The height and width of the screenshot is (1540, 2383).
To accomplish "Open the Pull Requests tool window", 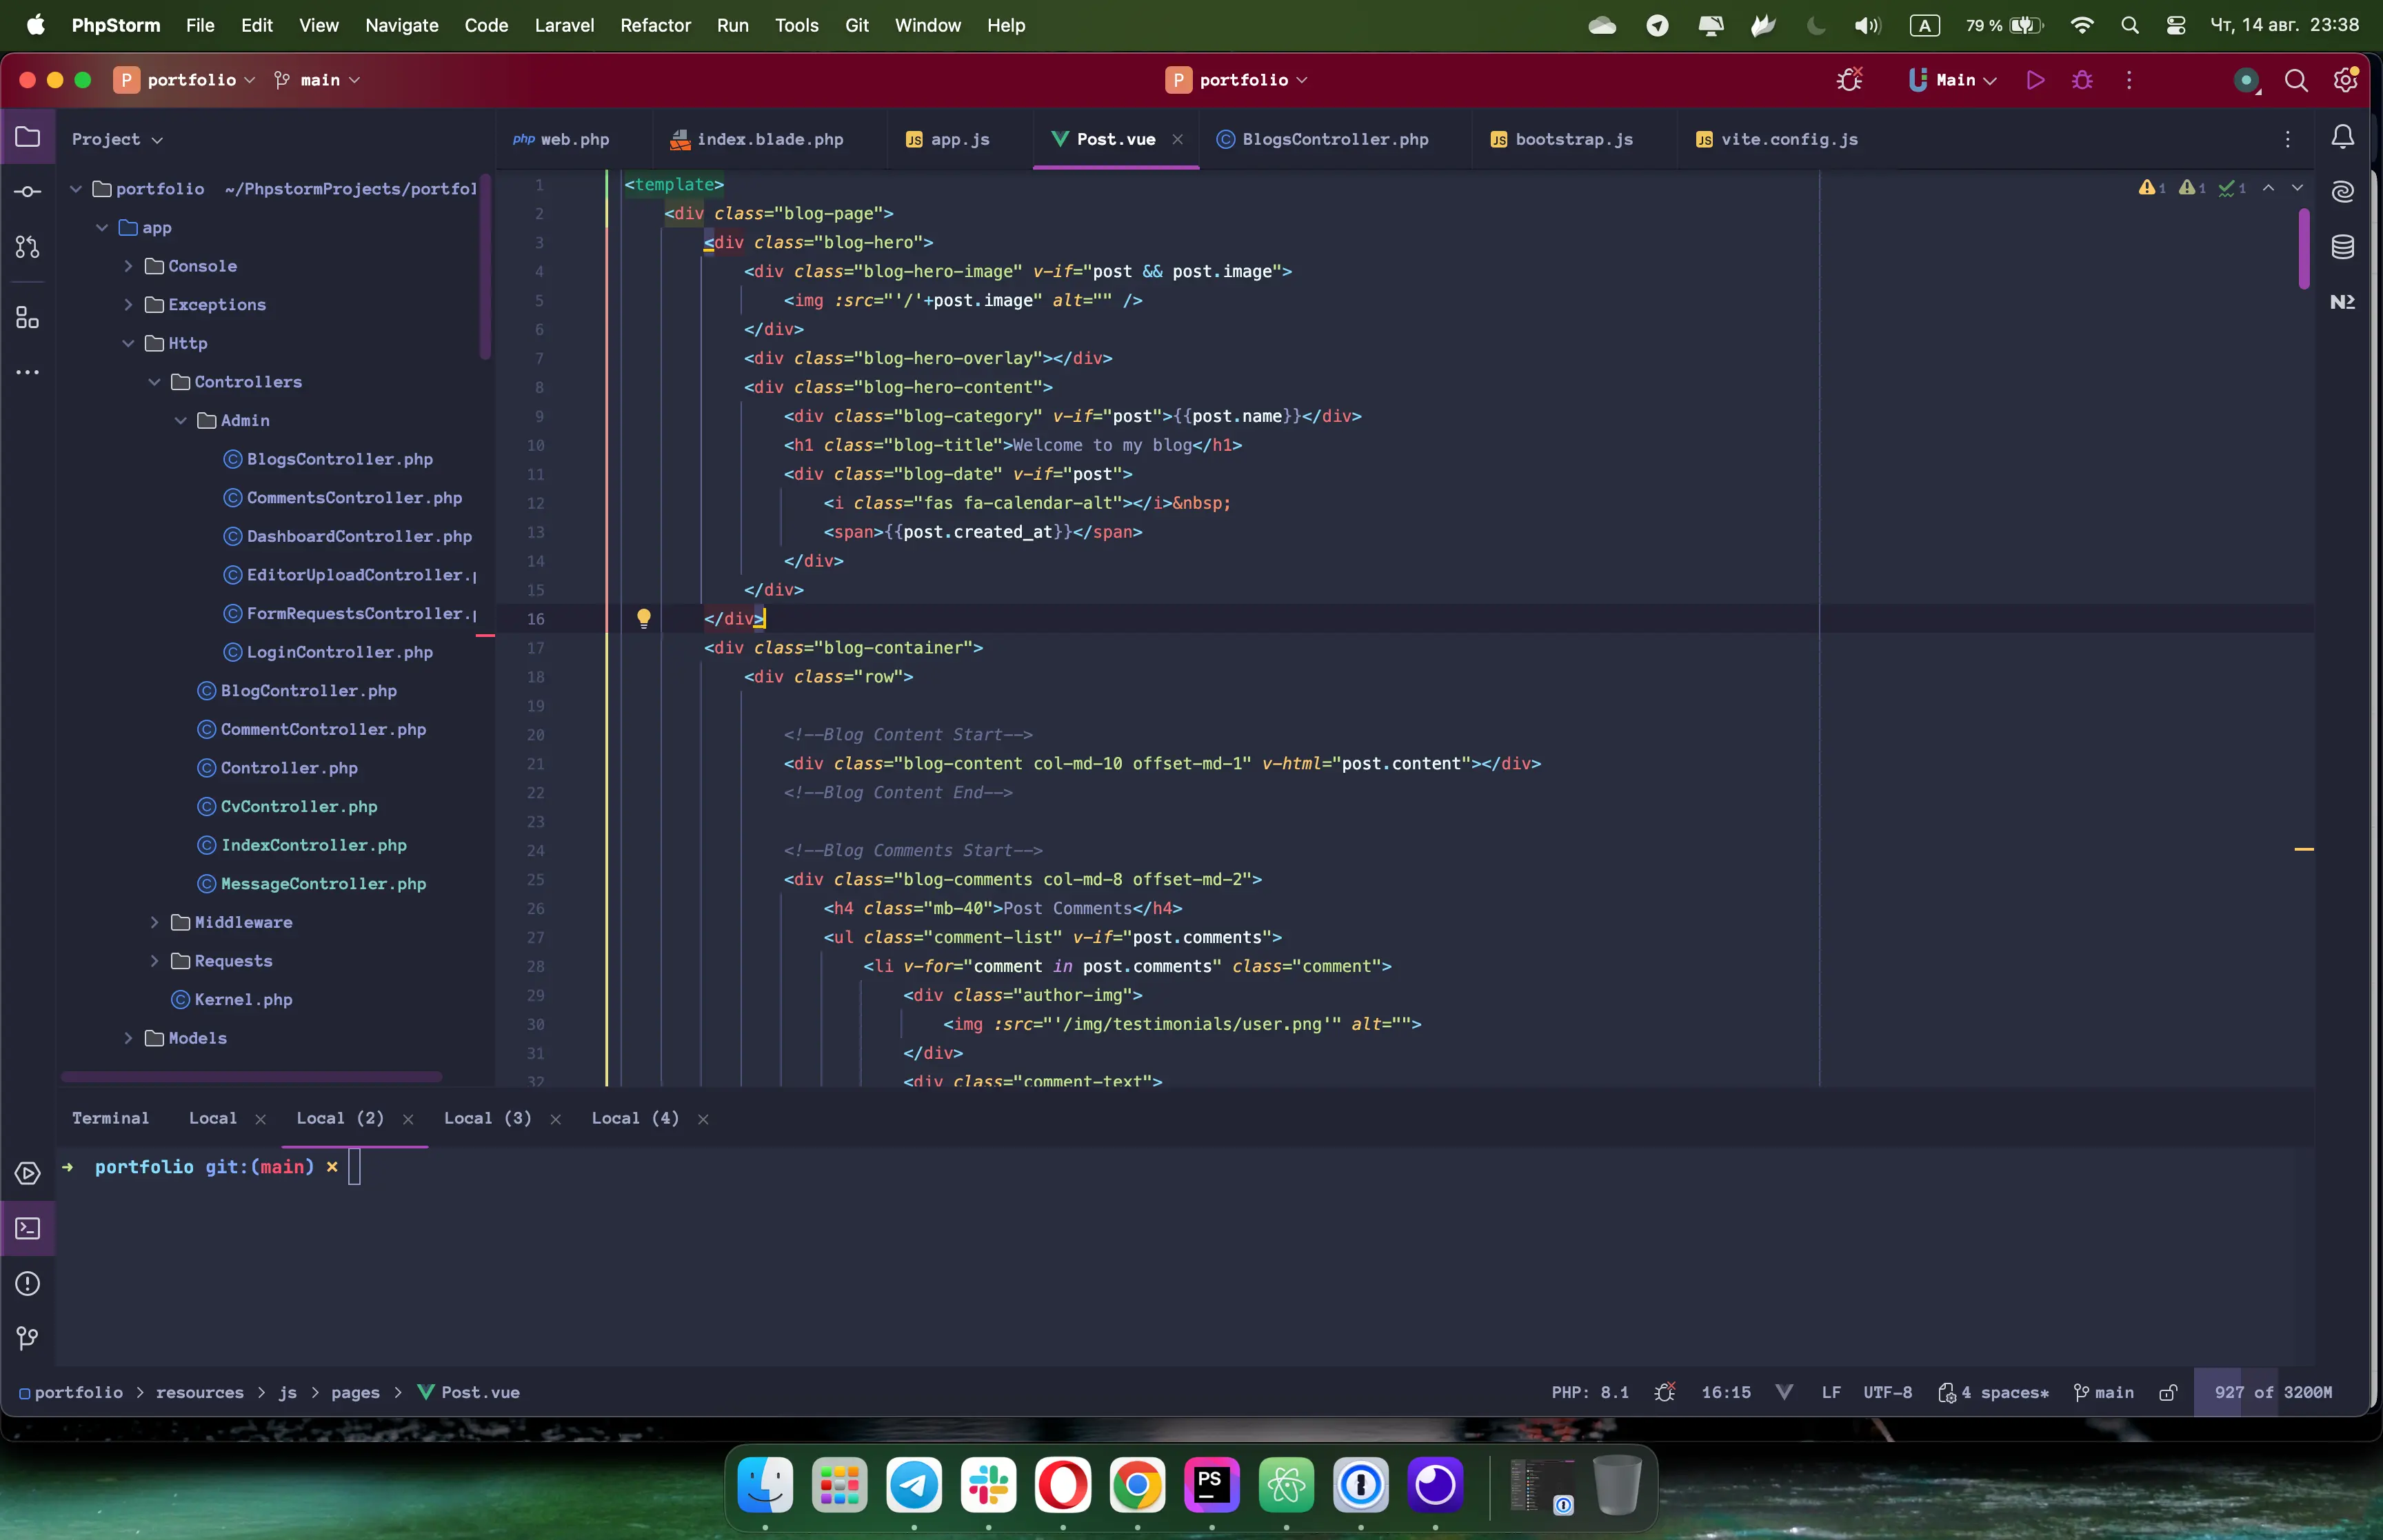I will point(28,247).
